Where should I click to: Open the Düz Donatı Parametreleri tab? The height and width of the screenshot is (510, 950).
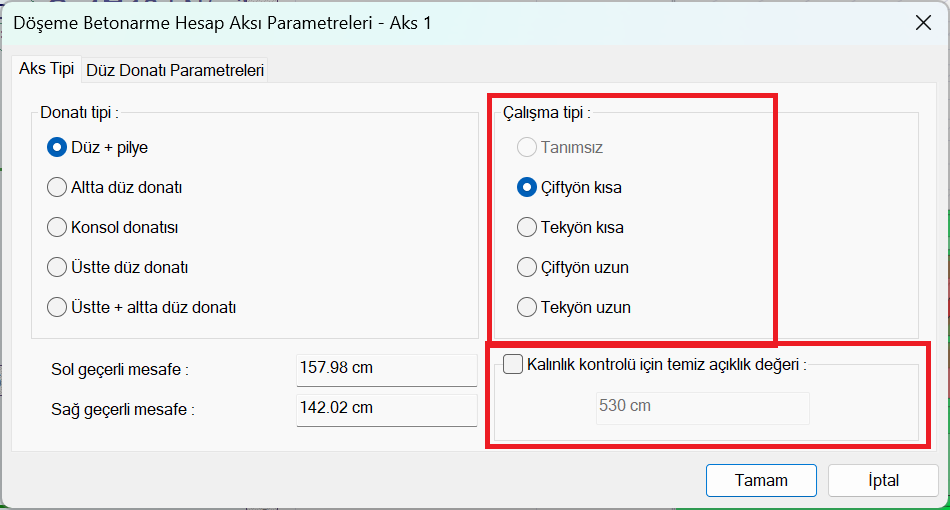175,70
